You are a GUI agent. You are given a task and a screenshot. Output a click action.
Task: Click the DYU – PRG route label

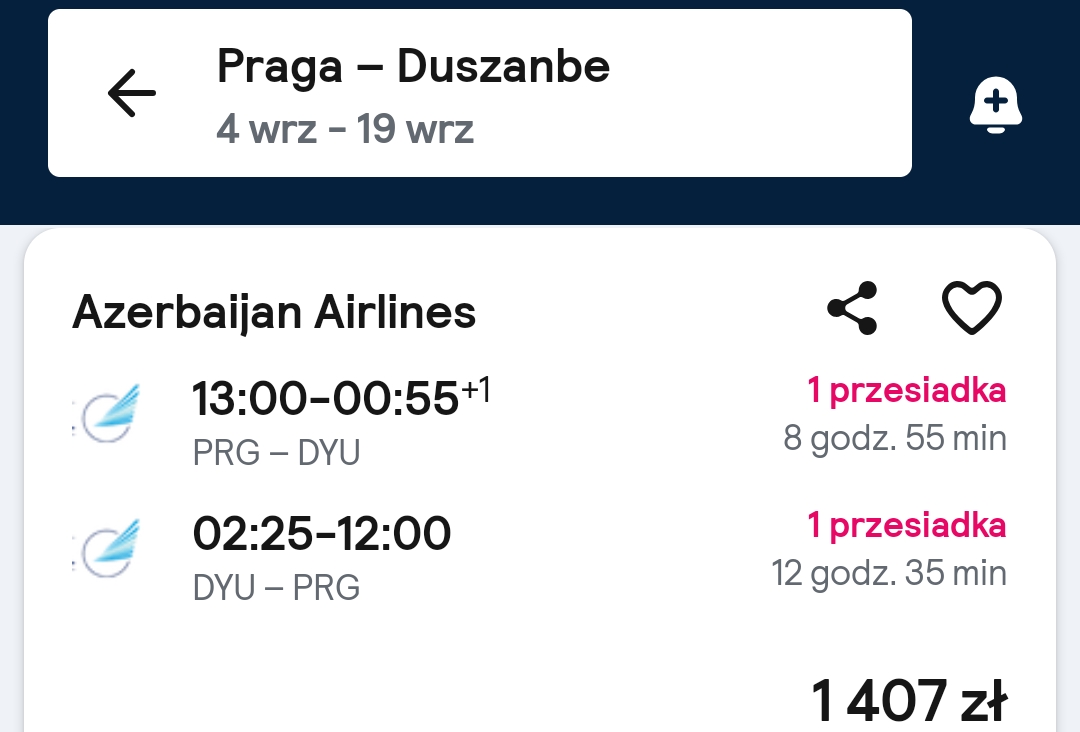click(276, 587)
